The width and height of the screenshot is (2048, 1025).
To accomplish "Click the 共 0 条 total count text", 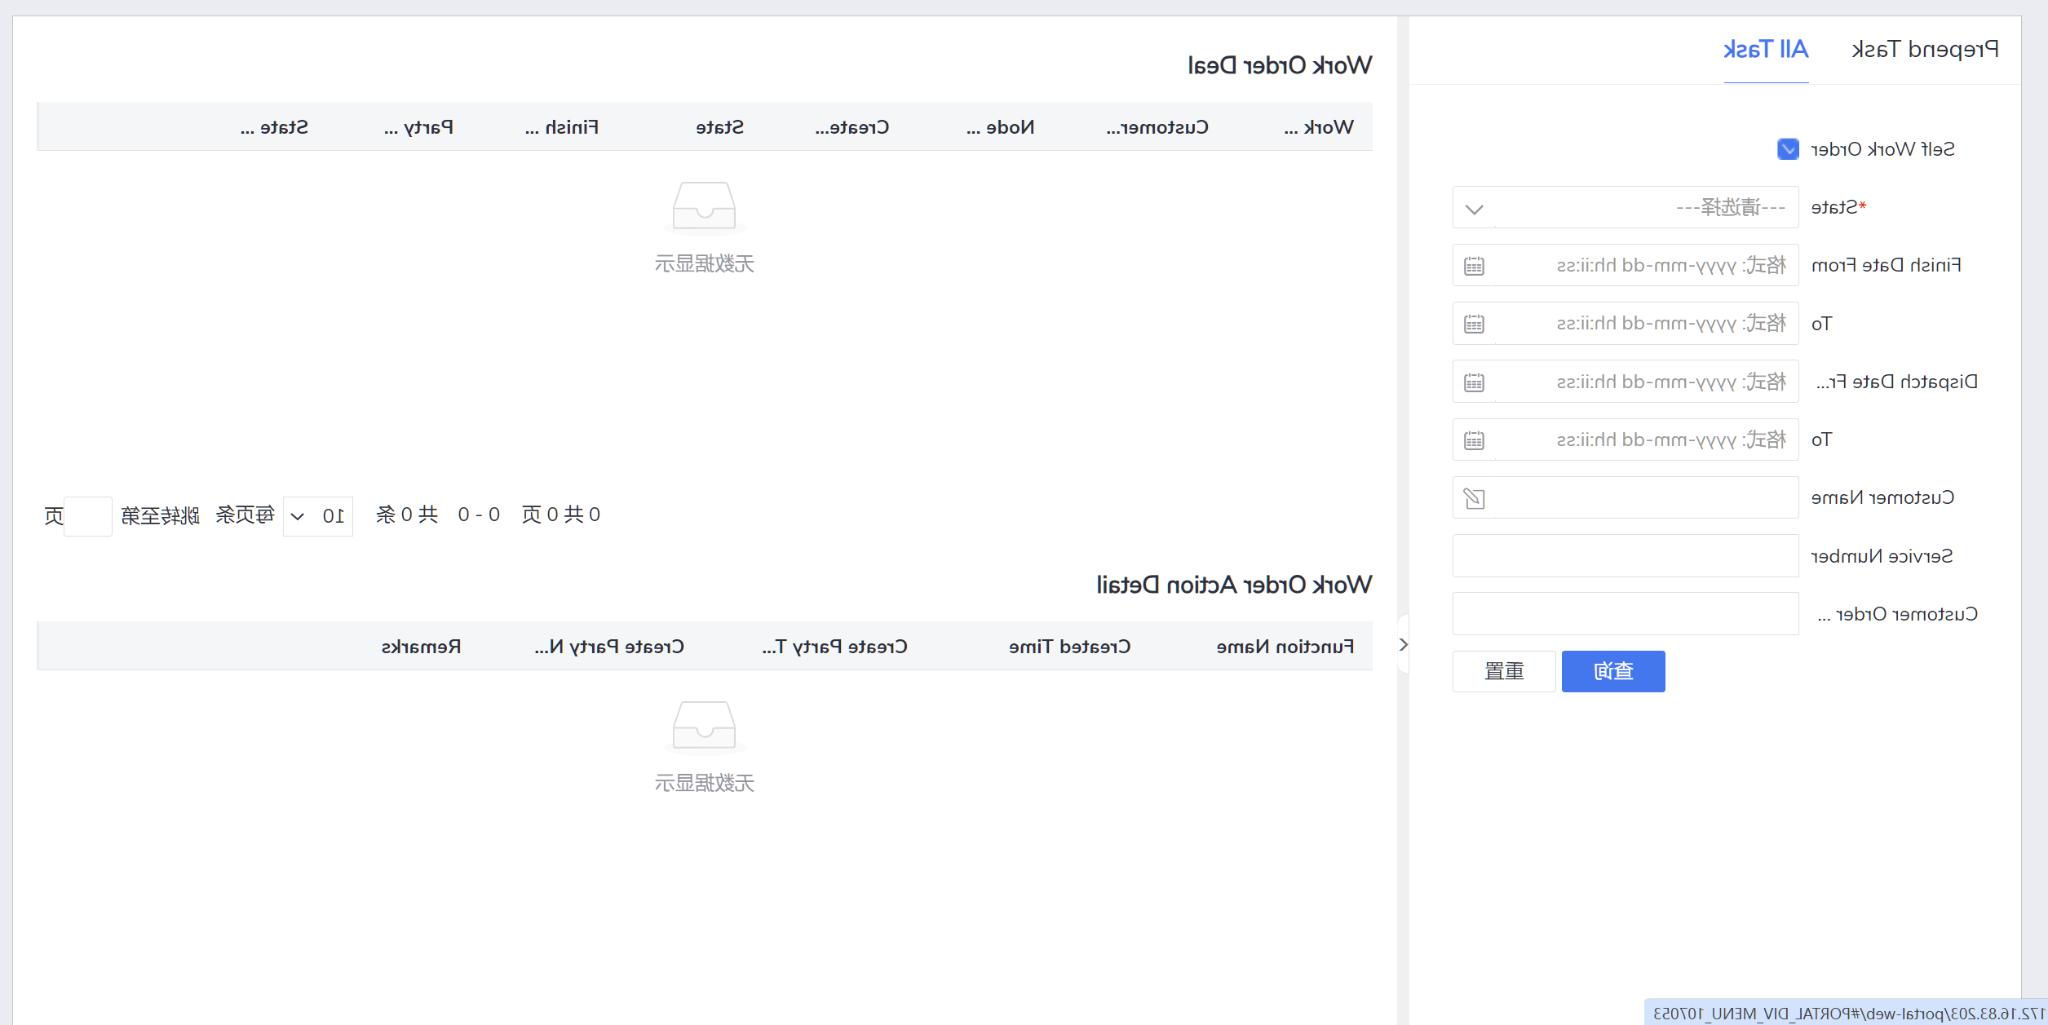I will coord(407,515).
